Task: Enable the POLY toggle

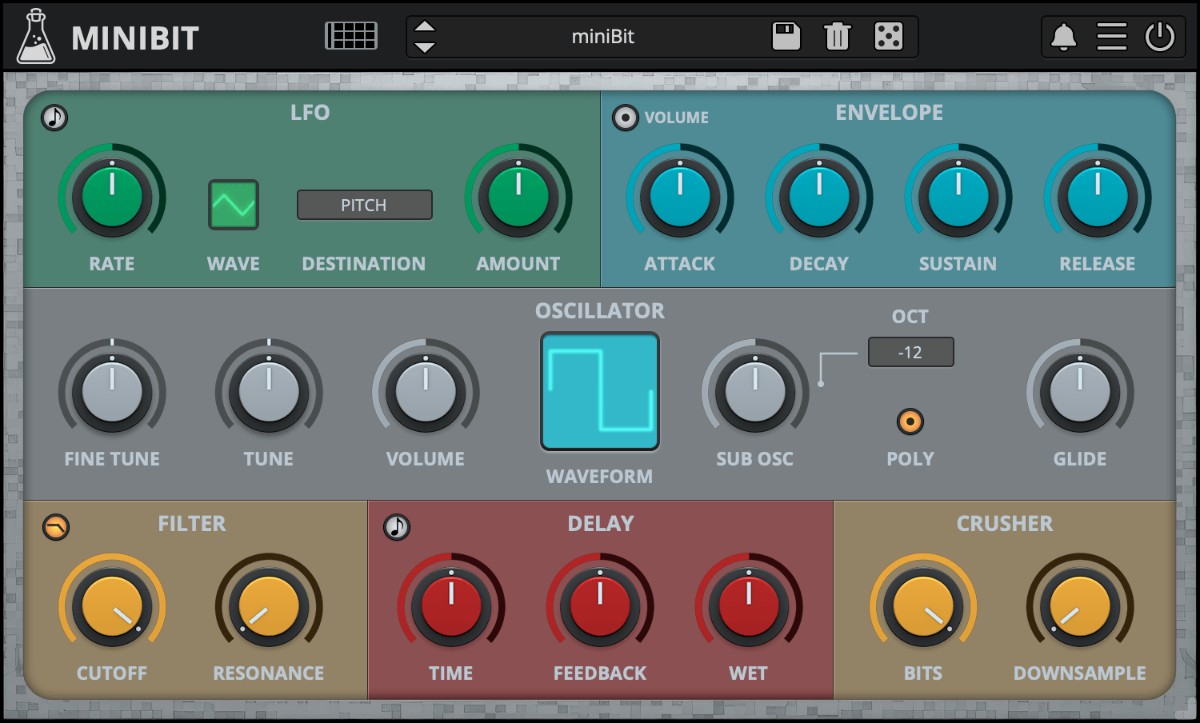Action: (x=910, y=421)
